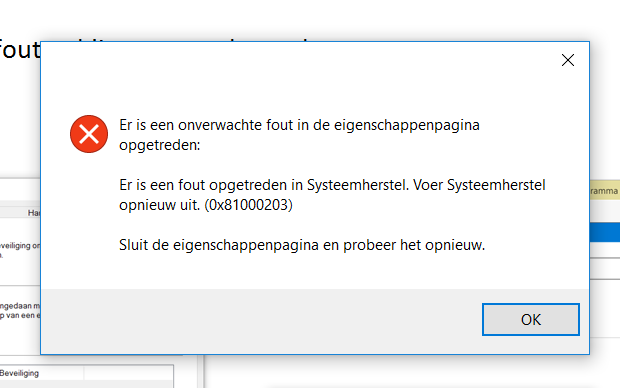Screen dimensions: 620x388
Task: Click the OK button in error dialog
Action: [531, 320]
